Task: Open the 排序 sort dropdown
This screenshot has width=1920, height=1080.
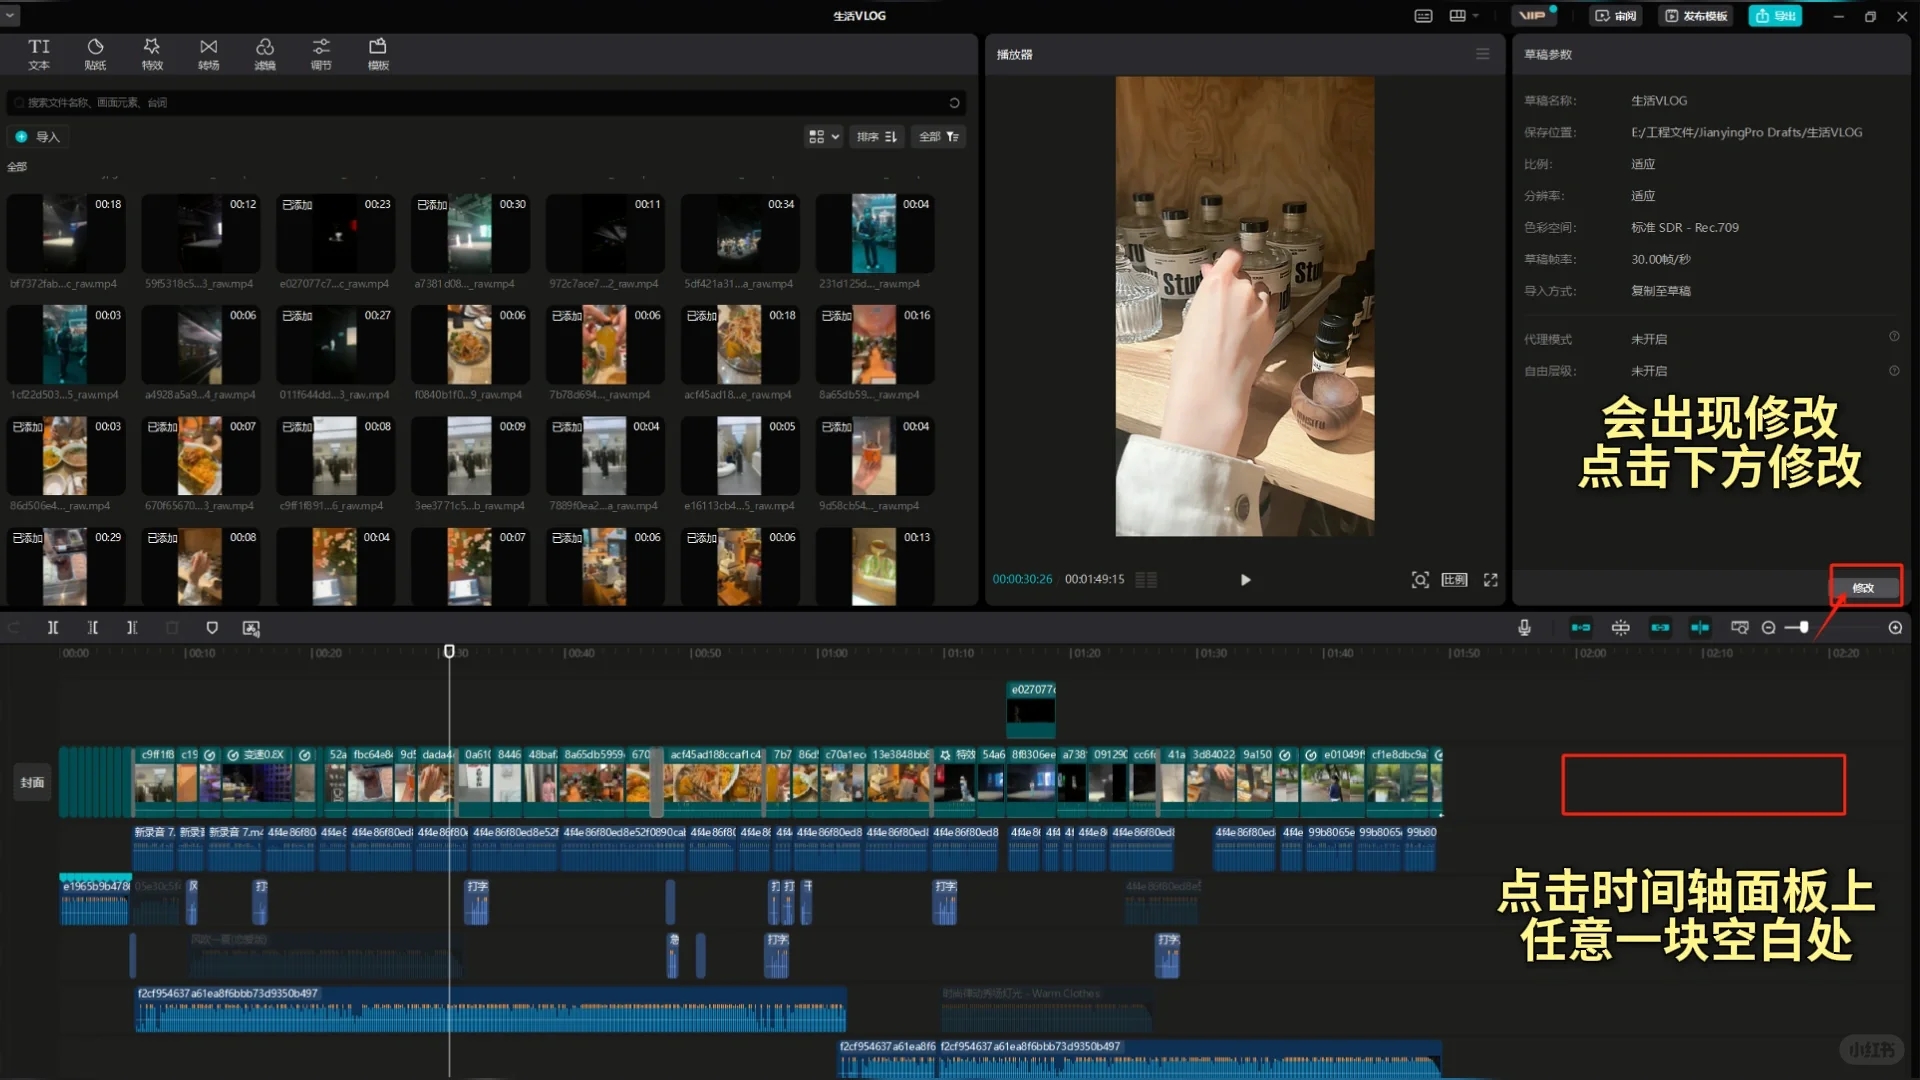Action: tap(877, 137)
